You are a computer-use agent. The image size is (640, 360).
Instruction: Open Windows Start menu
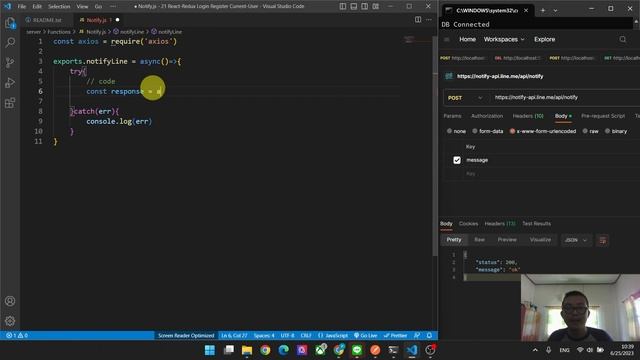(210, 350)
